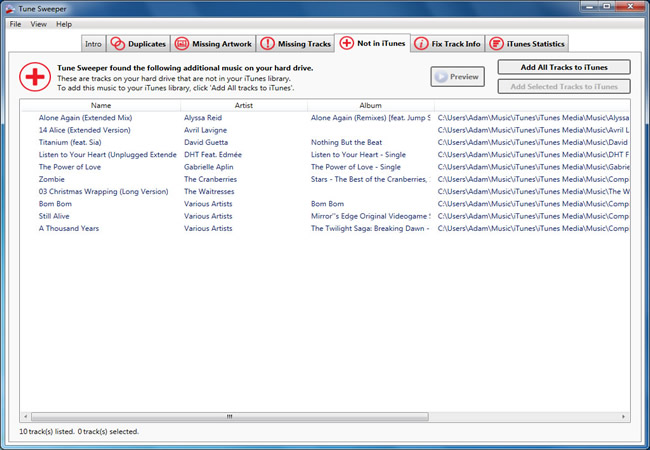Open the View menu
The image size is (650, 450).
[39, 24]
